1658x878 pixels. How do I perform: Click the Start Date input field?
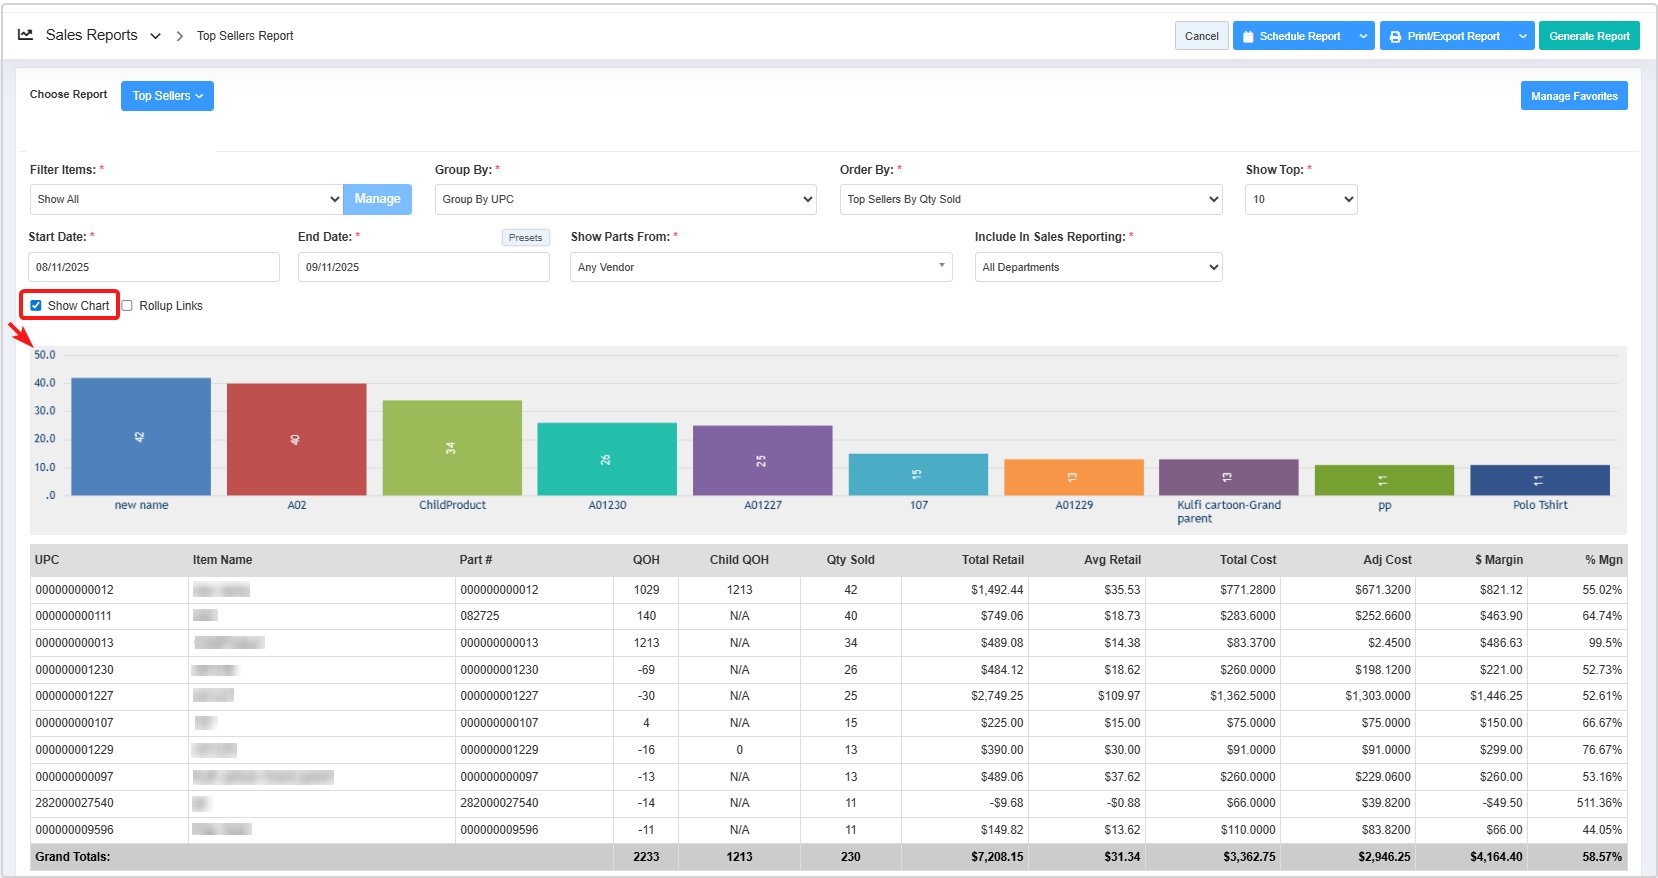(x=154, y=267)
